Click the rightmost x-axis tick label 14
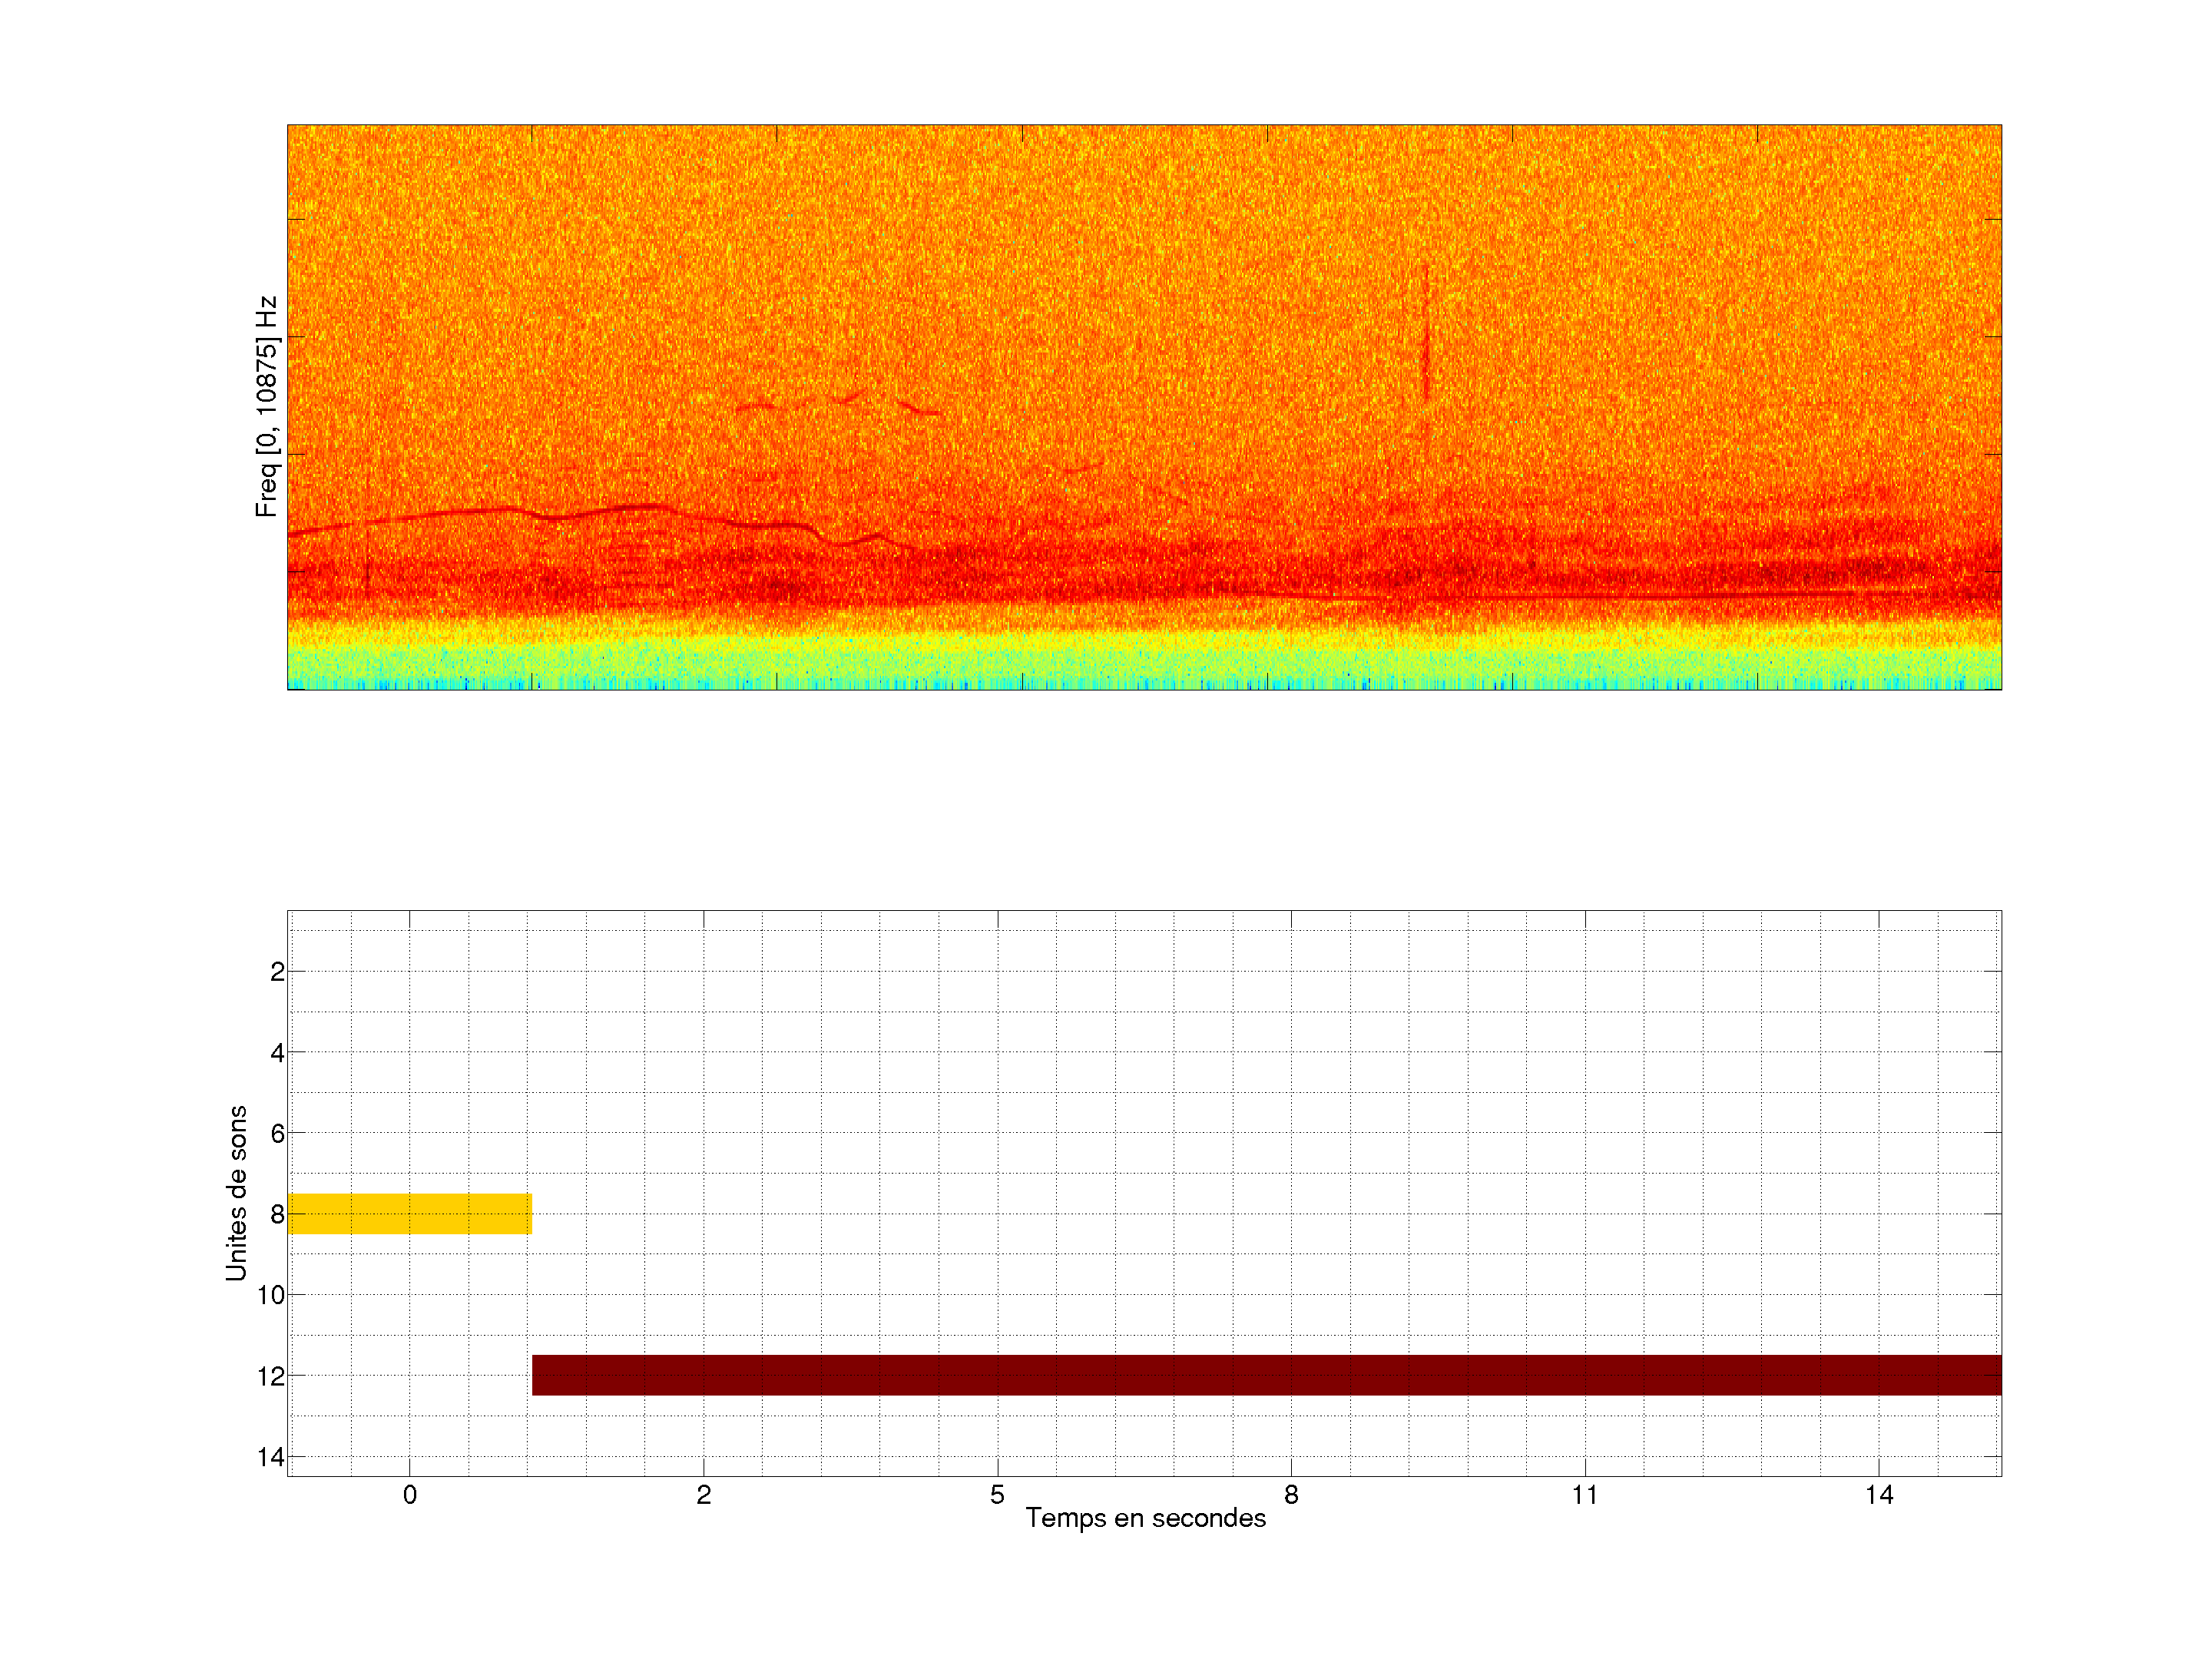 pos(1879,1495)
